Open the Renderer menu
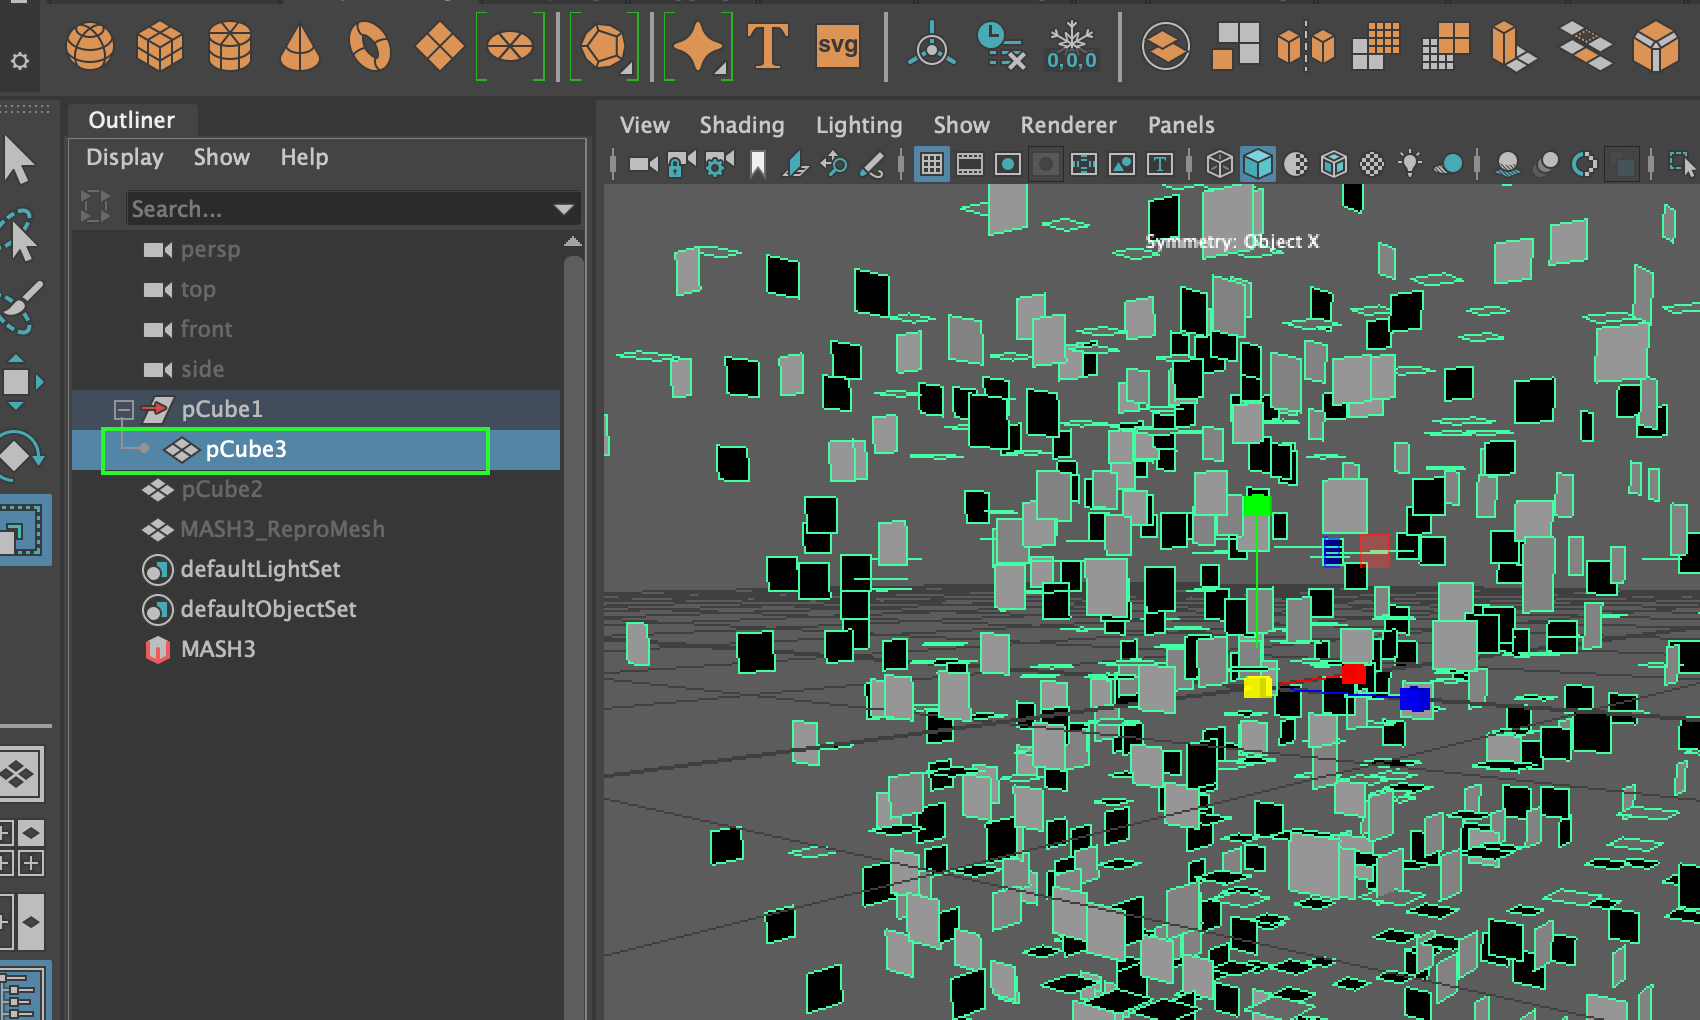Screen dimensions: 1700x1020 point(1068,124)
